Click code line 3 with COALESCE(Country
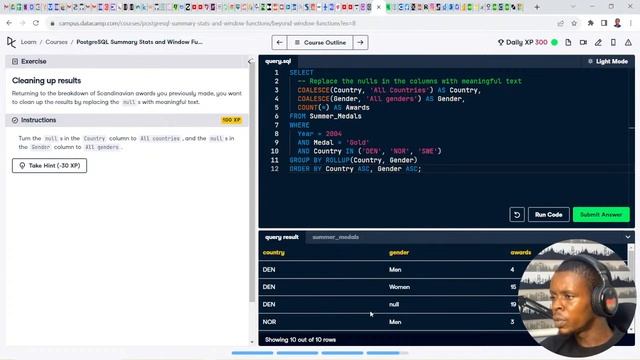The image size is (640, 360). pyautogui.click(x=389, y=90)
